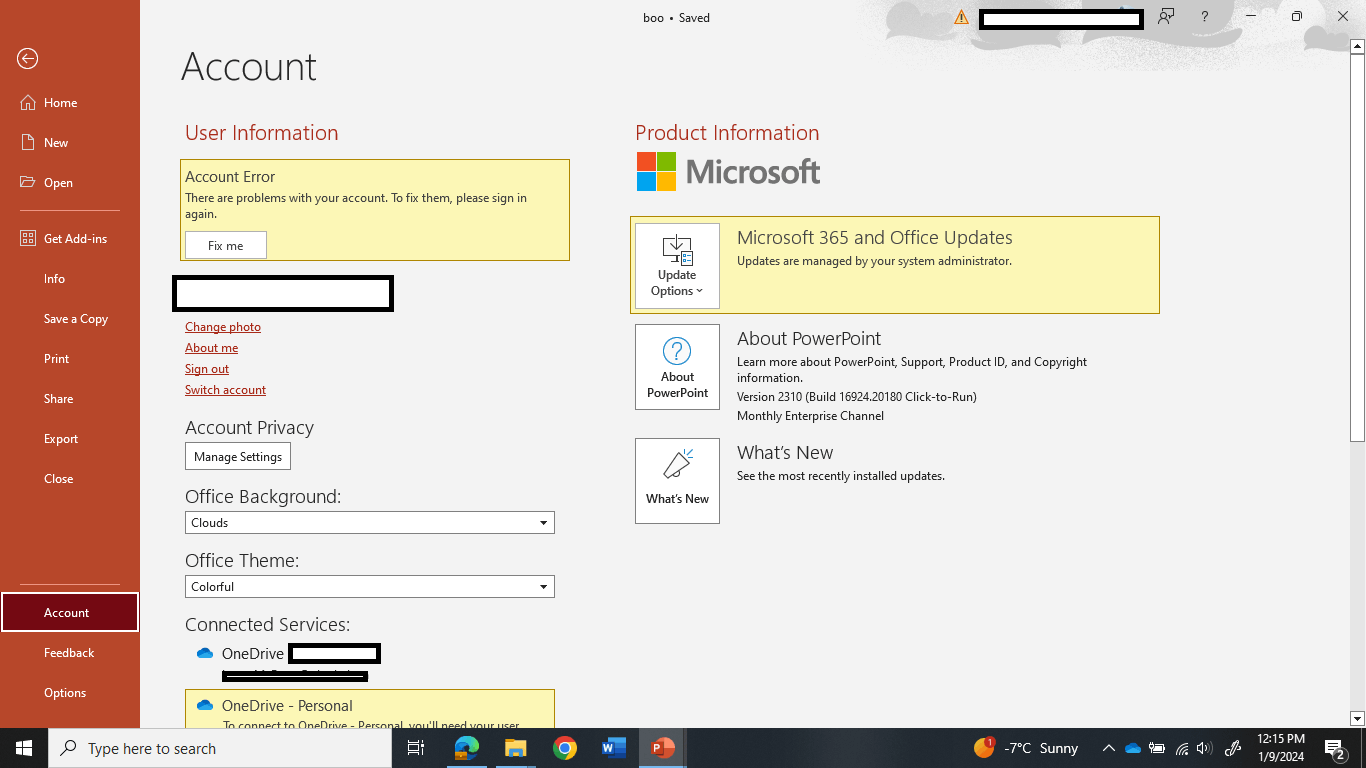This screenshot has height=768, width=1366.
Task: Select New in the backstage sidebar
Action: pos(70,143)
